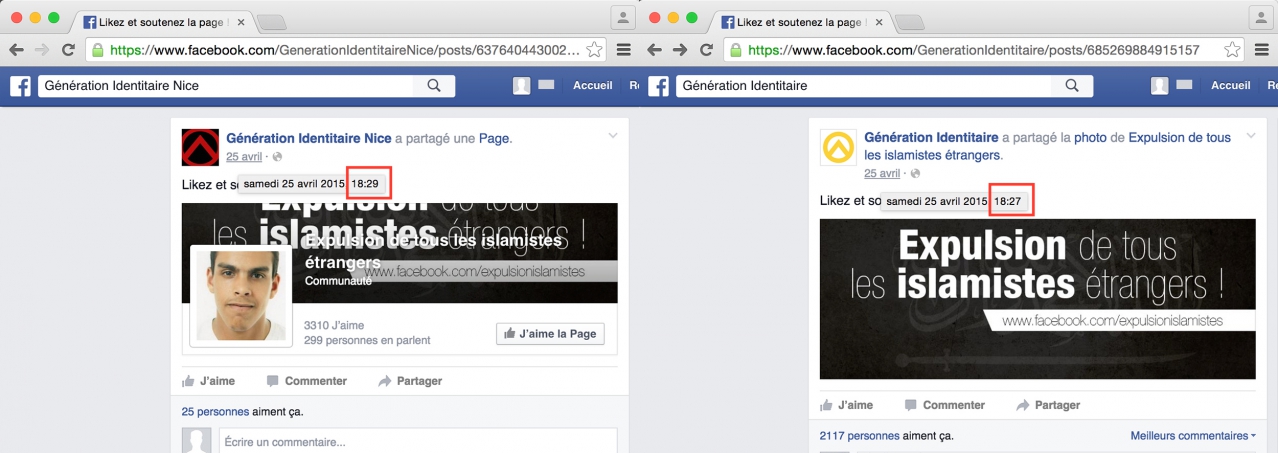Click privacy globe icon on right post

pyautogui.click(x=916, y=173)
